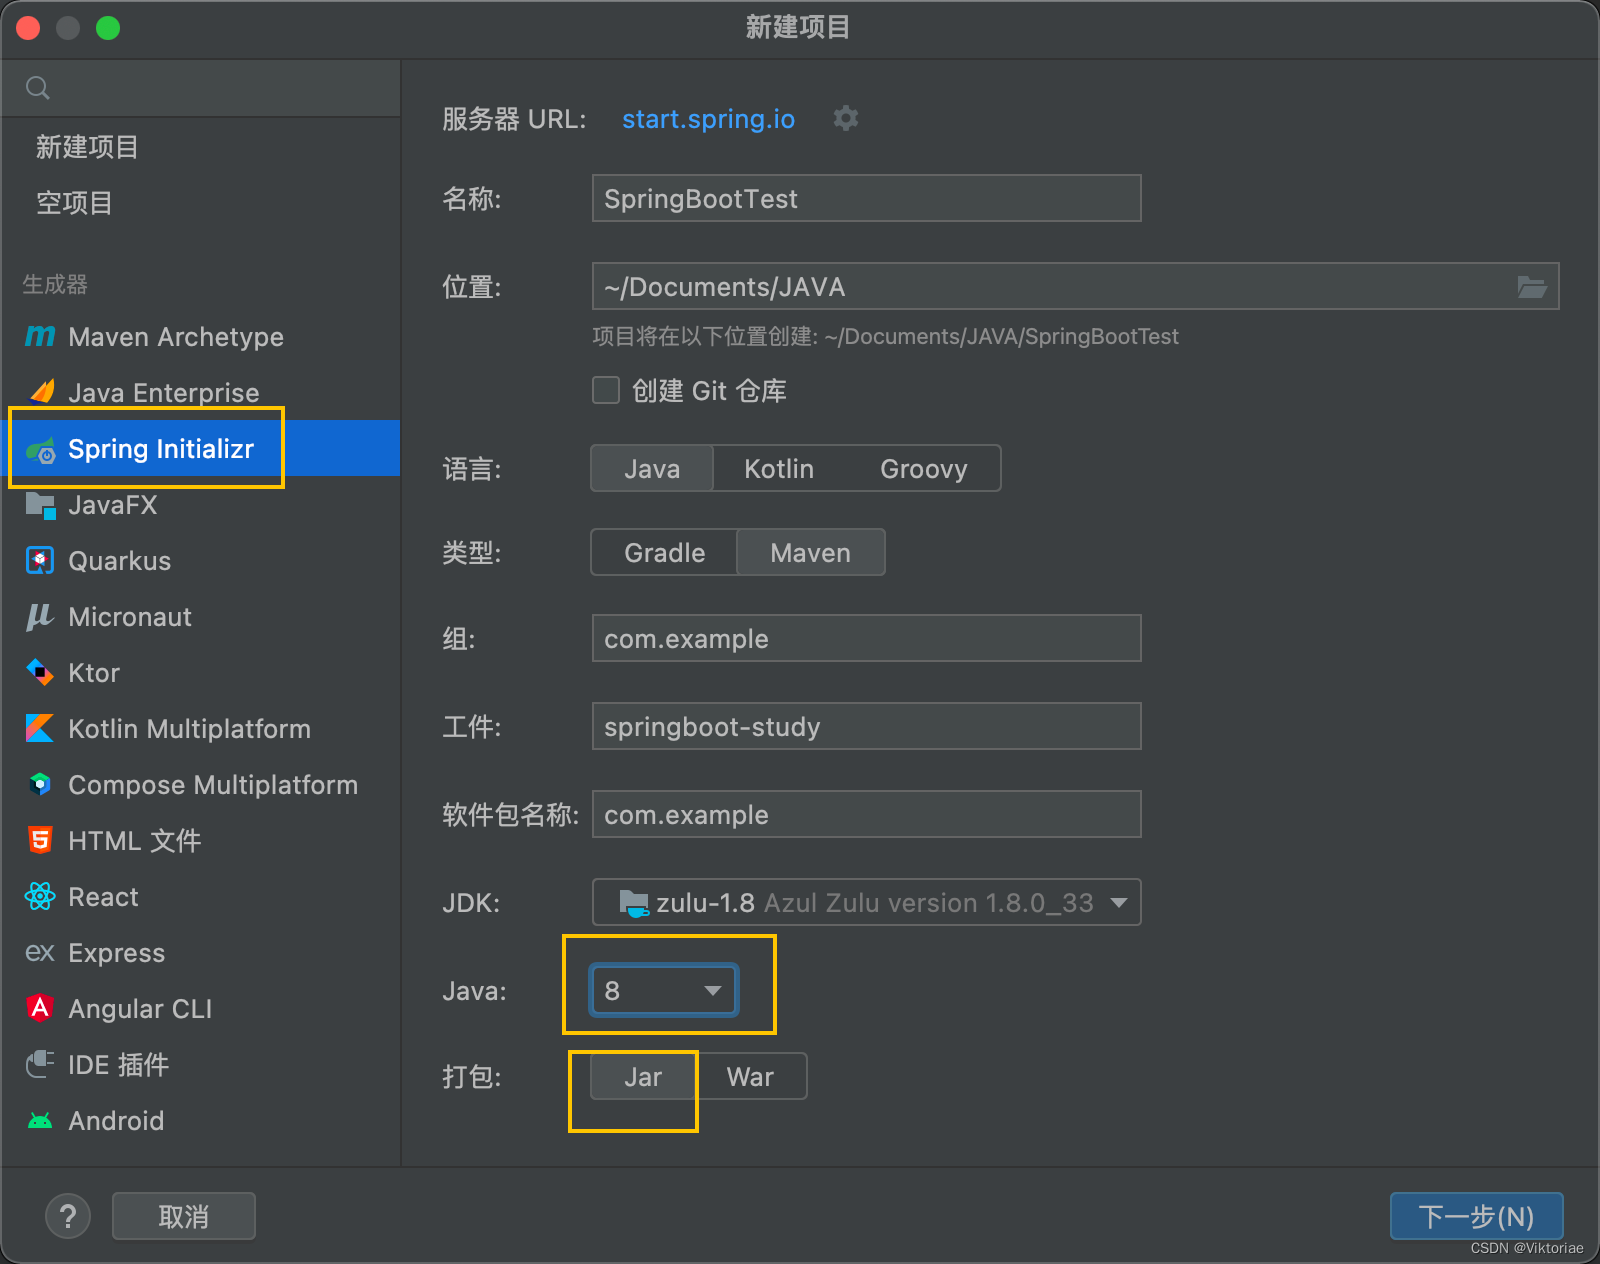Viewport: 1600px width, 1264px height.
Task: Click the 工件 springboot-study field
Action: [866, 726]
